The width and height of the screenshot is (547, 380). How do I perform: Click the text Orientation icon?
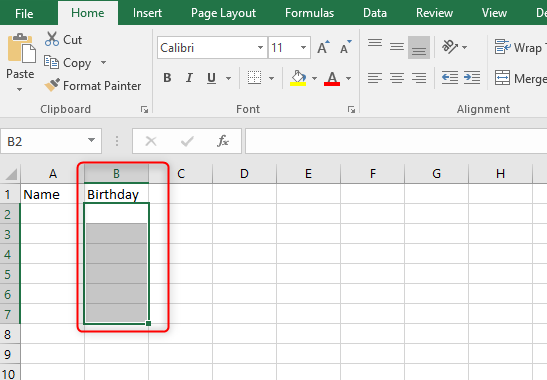tap(450, 47)
